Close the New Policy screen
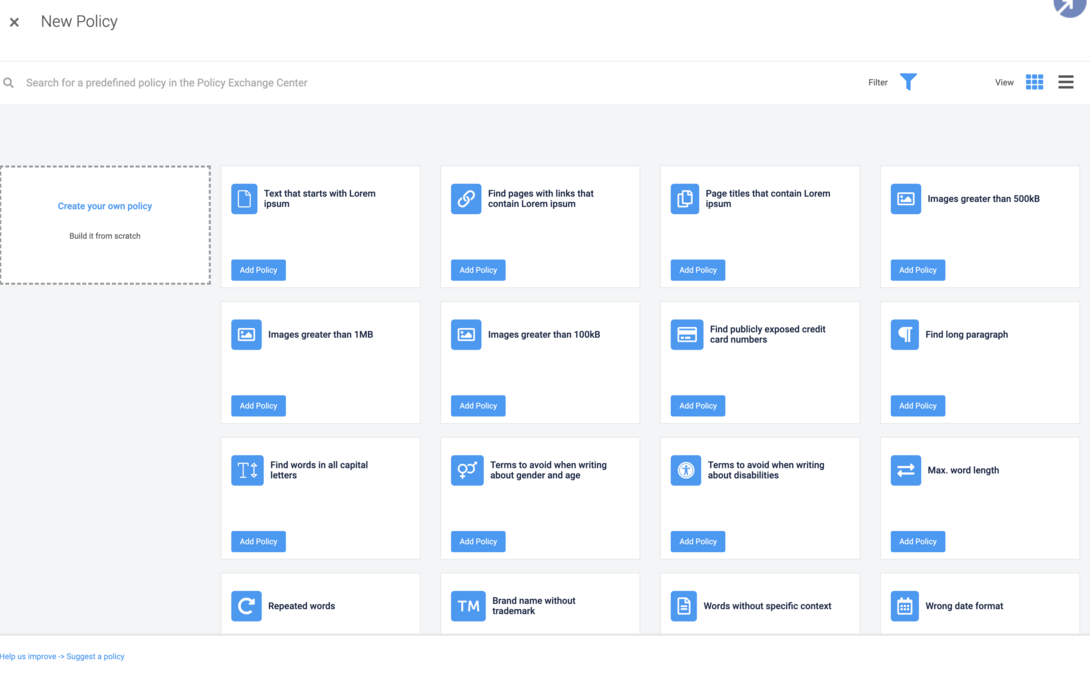The image size is (1090, 680). [14, 21]
